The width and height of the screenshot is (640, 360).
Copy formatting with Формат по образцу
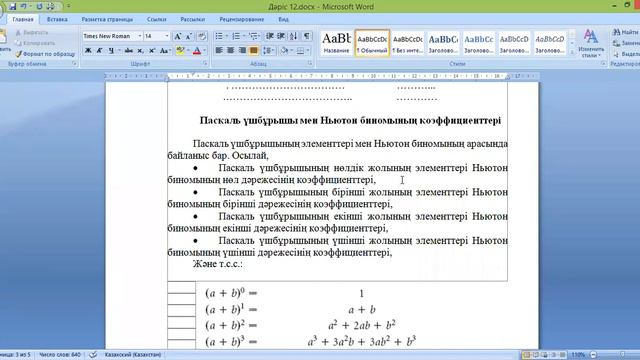tap(45, 54)
